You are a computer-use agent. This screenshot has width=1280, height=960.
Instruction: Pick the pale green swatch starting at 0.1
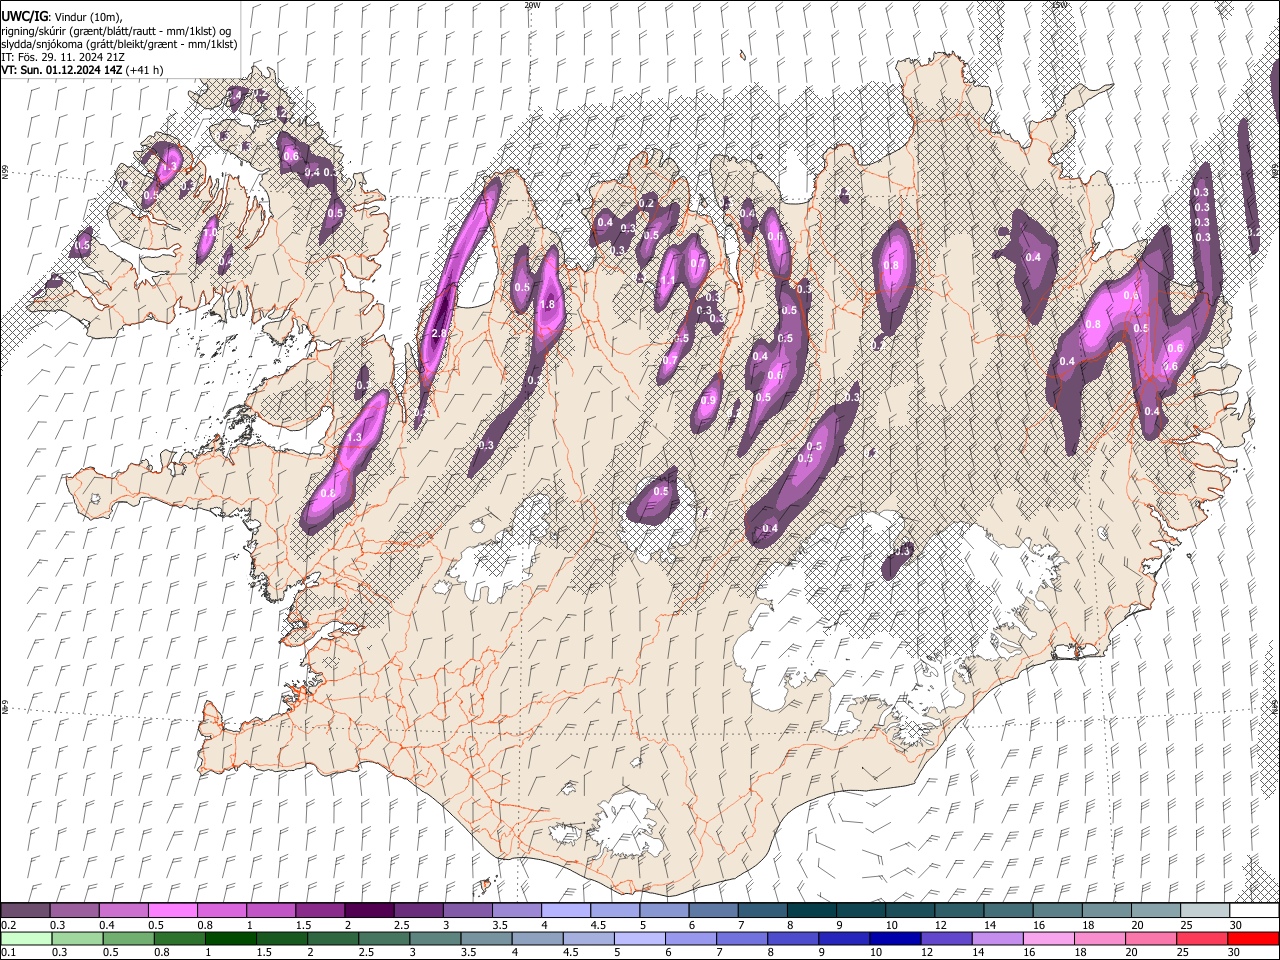pyautogui.click(x=26, y=938)
